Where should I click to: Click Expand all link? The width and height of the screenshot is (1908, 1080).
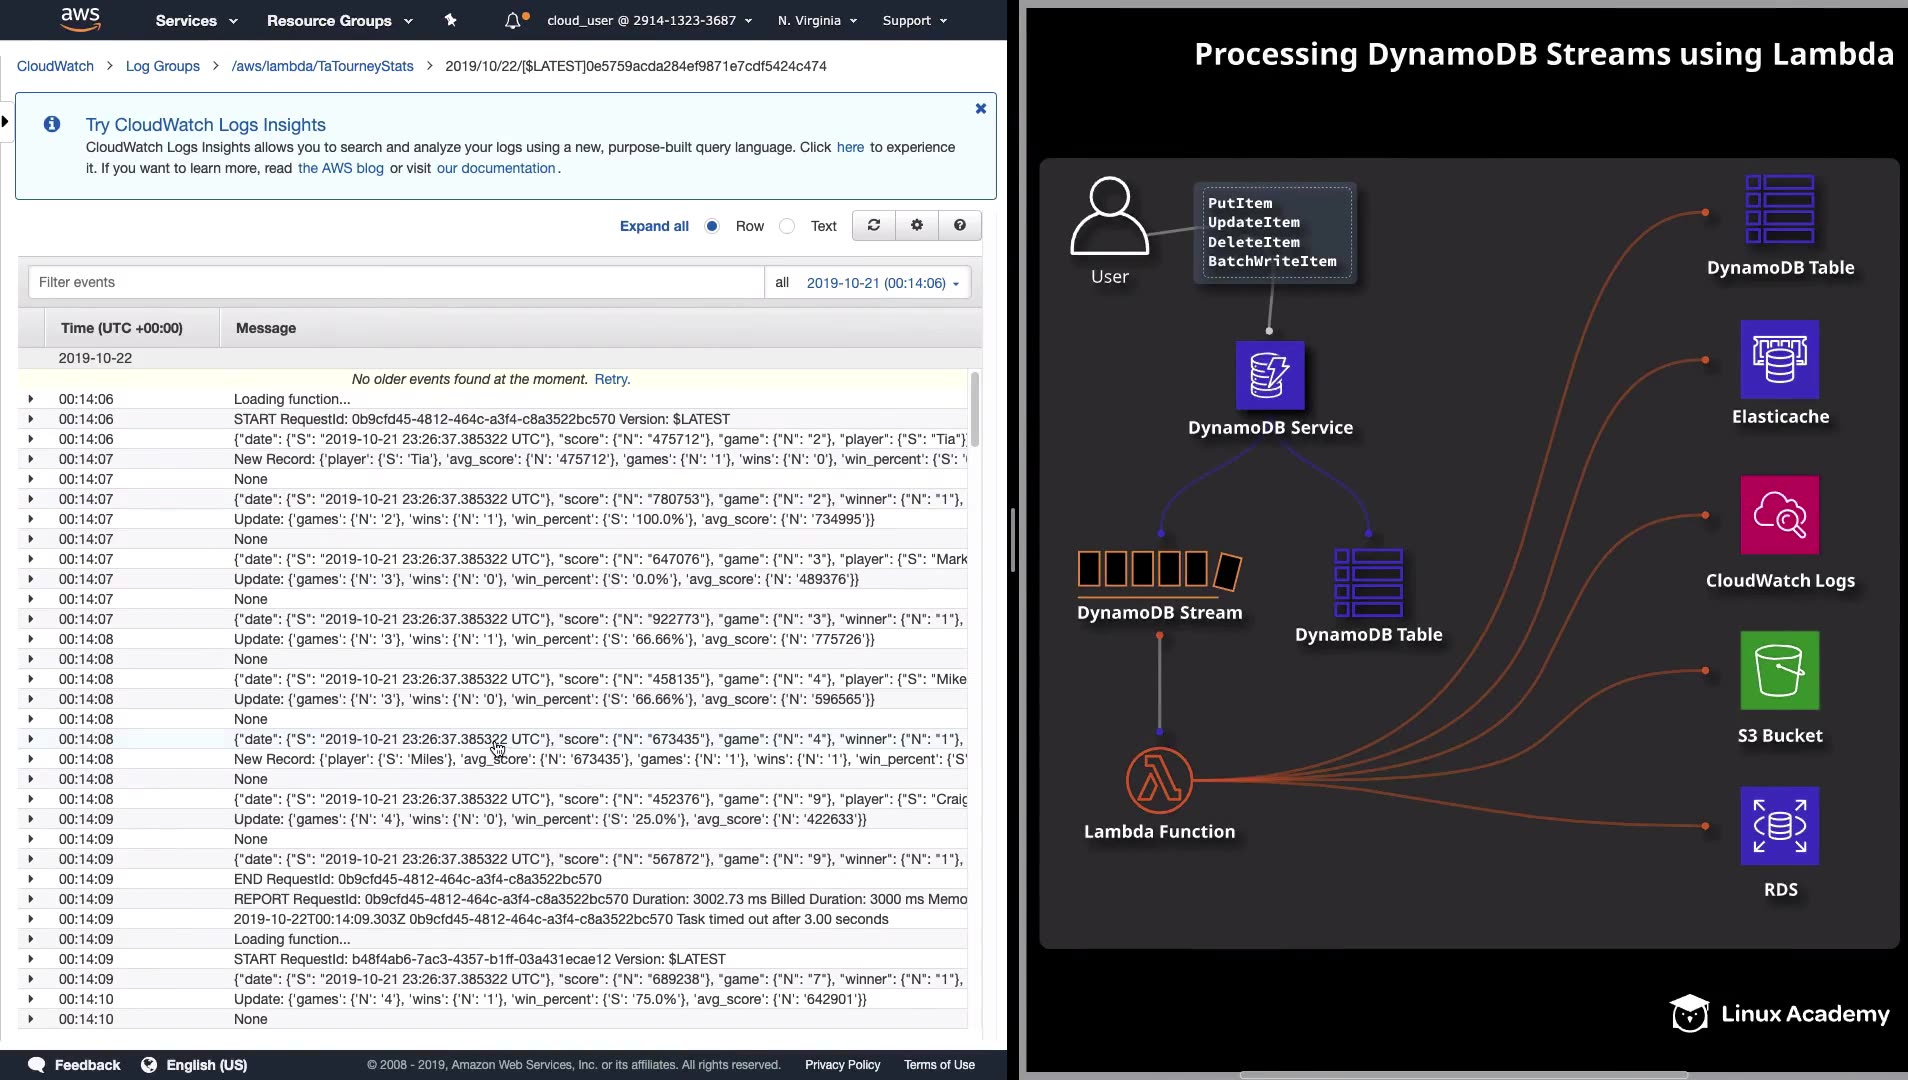[x=654, y=226]
